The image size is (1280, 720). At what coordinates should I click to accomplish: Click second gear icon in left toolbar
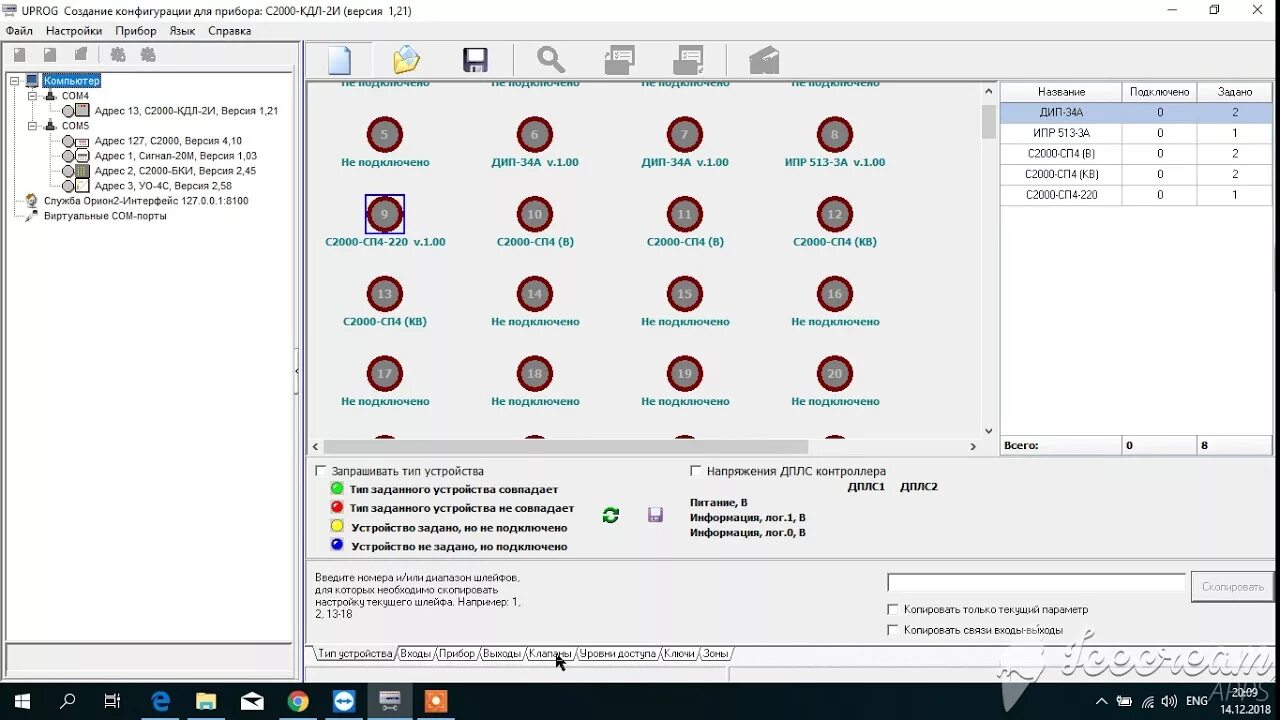click(148, 55)
